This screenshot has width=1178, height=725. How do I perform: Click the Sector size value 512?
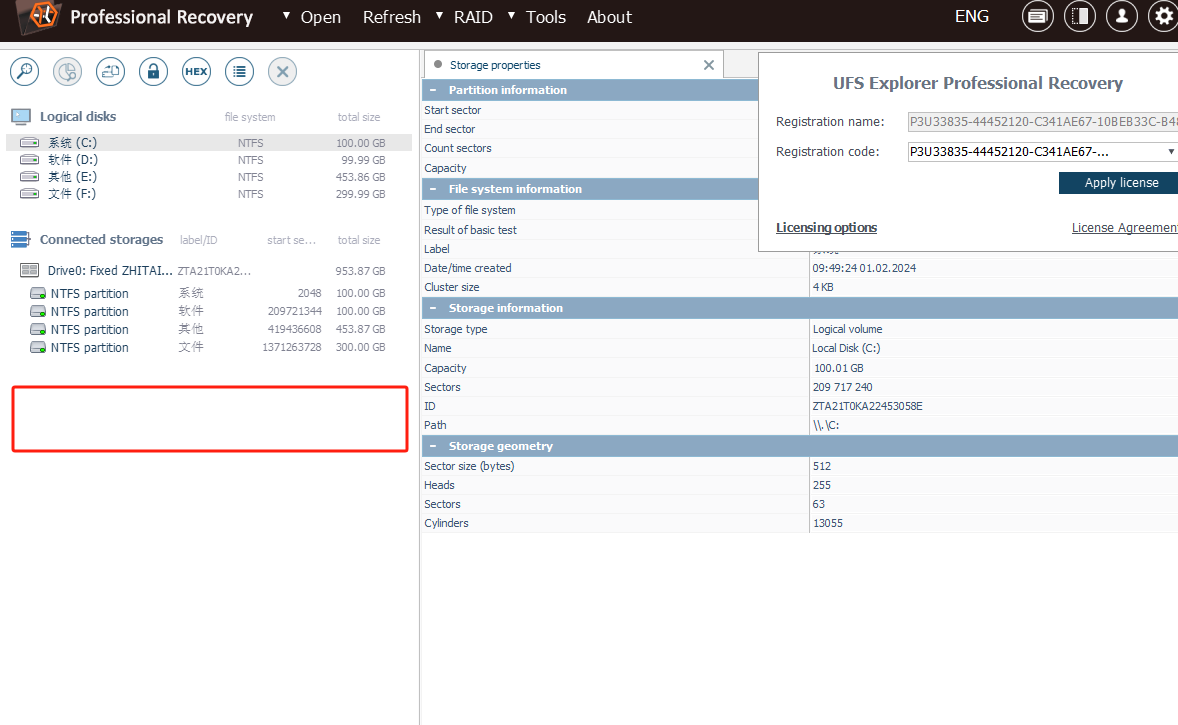coord(822,466)
